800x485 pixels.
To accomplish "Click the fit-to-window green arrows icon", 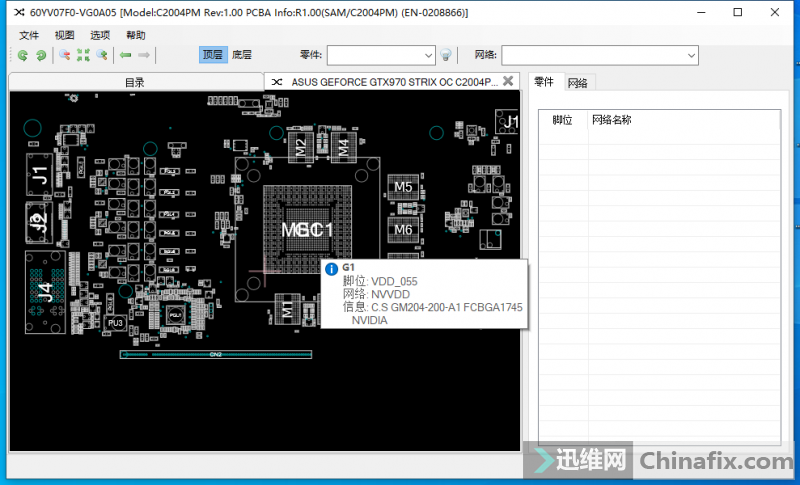I will pos(83,55).
